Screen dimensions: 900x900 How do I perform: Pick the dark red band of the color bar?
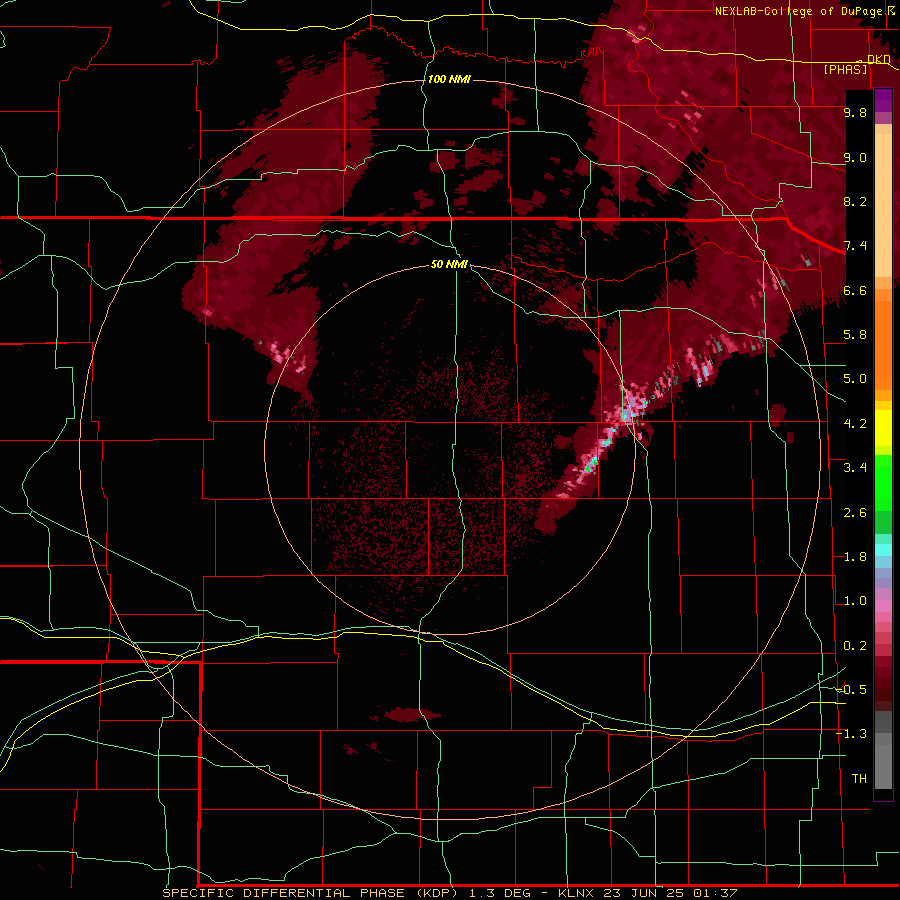(x=883, y=683)
